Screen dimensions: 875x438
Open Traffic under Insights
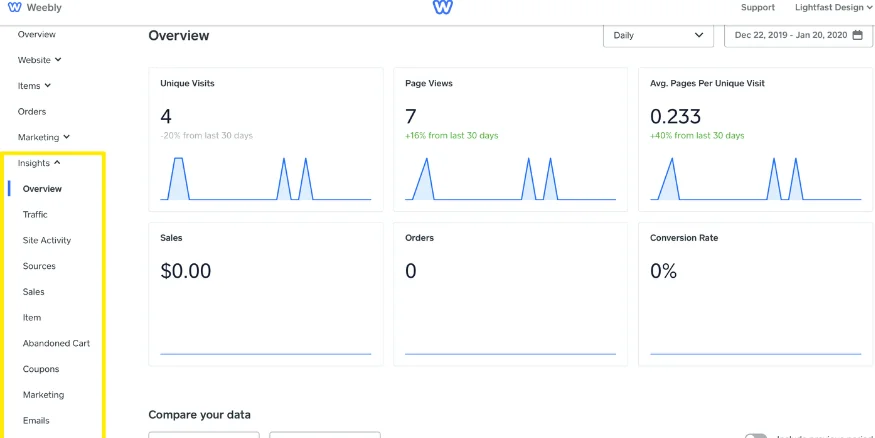(35, 214)
